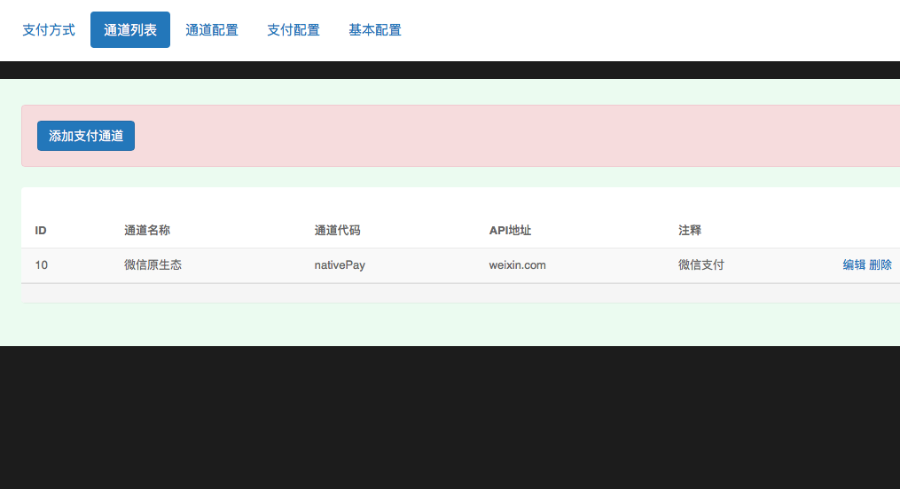Switch to the 支付方式 tab
The width and height of the screenshot is (900, 489).
click(x=49, y=30)
